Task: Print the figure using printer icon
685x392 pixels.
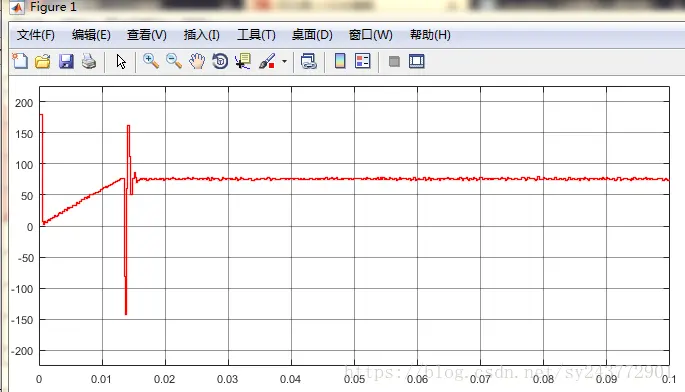Action: coord(89,61)
